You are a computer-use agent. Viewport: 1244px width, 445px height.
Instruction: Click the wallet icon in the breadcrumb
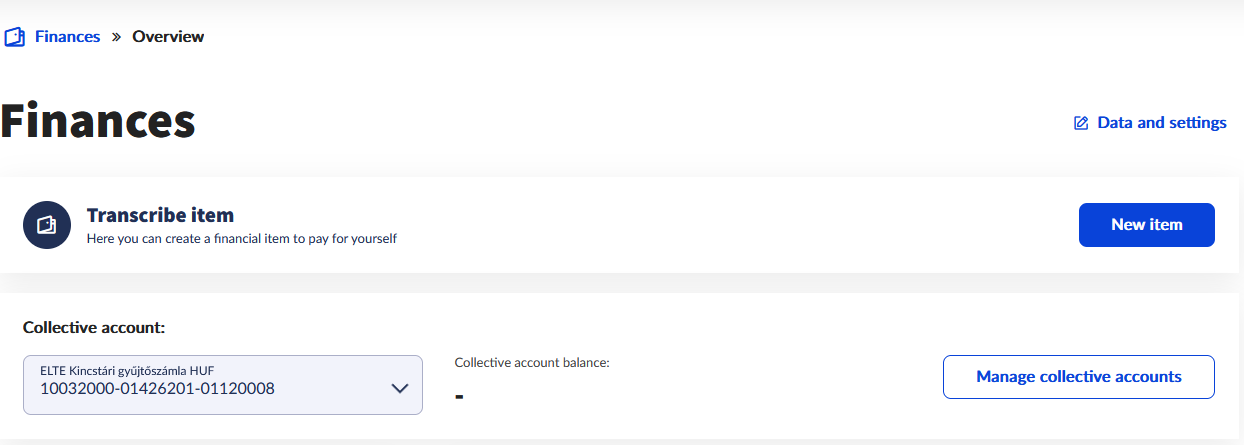[14, 37]
